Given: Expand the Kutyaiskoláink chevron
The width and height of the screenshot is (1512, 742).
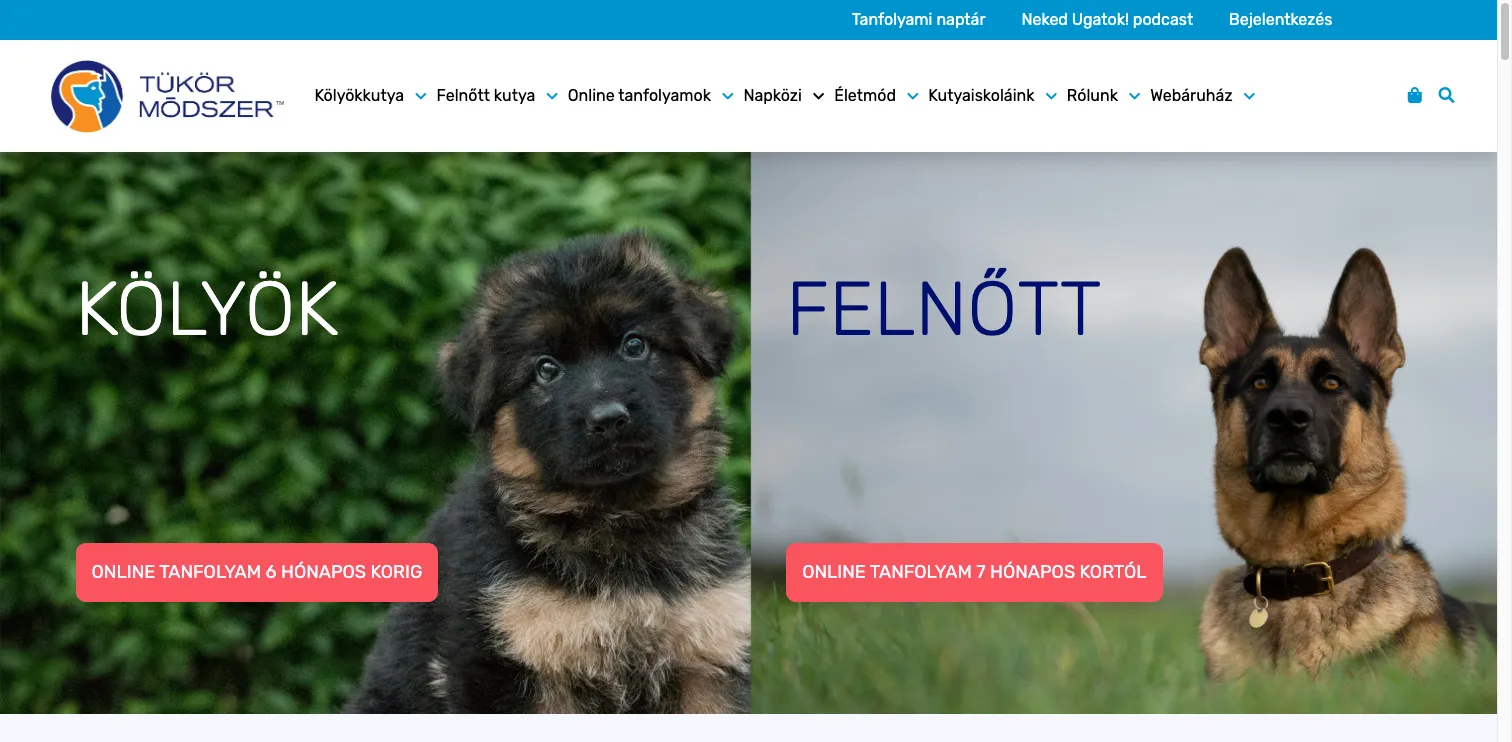Looking at the screenshot, I should (x=1051, y=96).
